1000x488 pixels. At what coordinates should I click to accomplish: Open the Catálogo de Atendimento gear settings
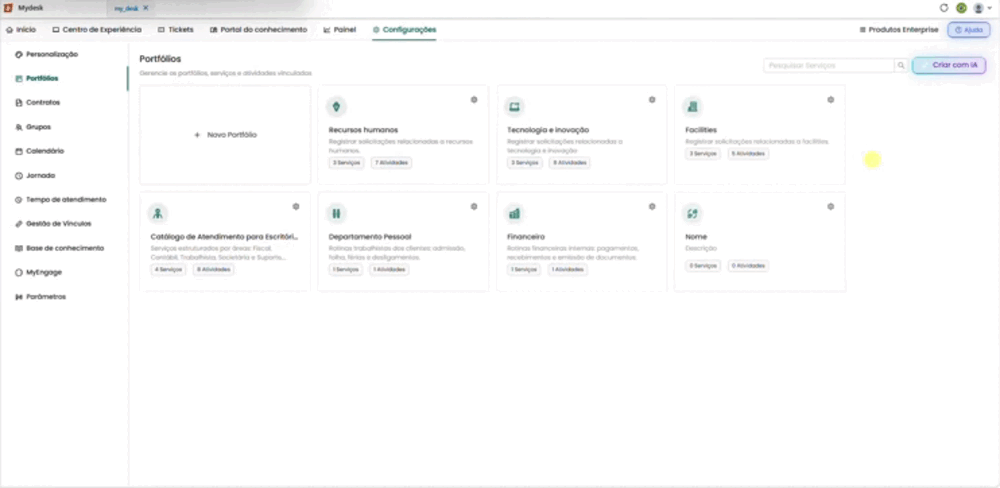(x=296, y=206)
